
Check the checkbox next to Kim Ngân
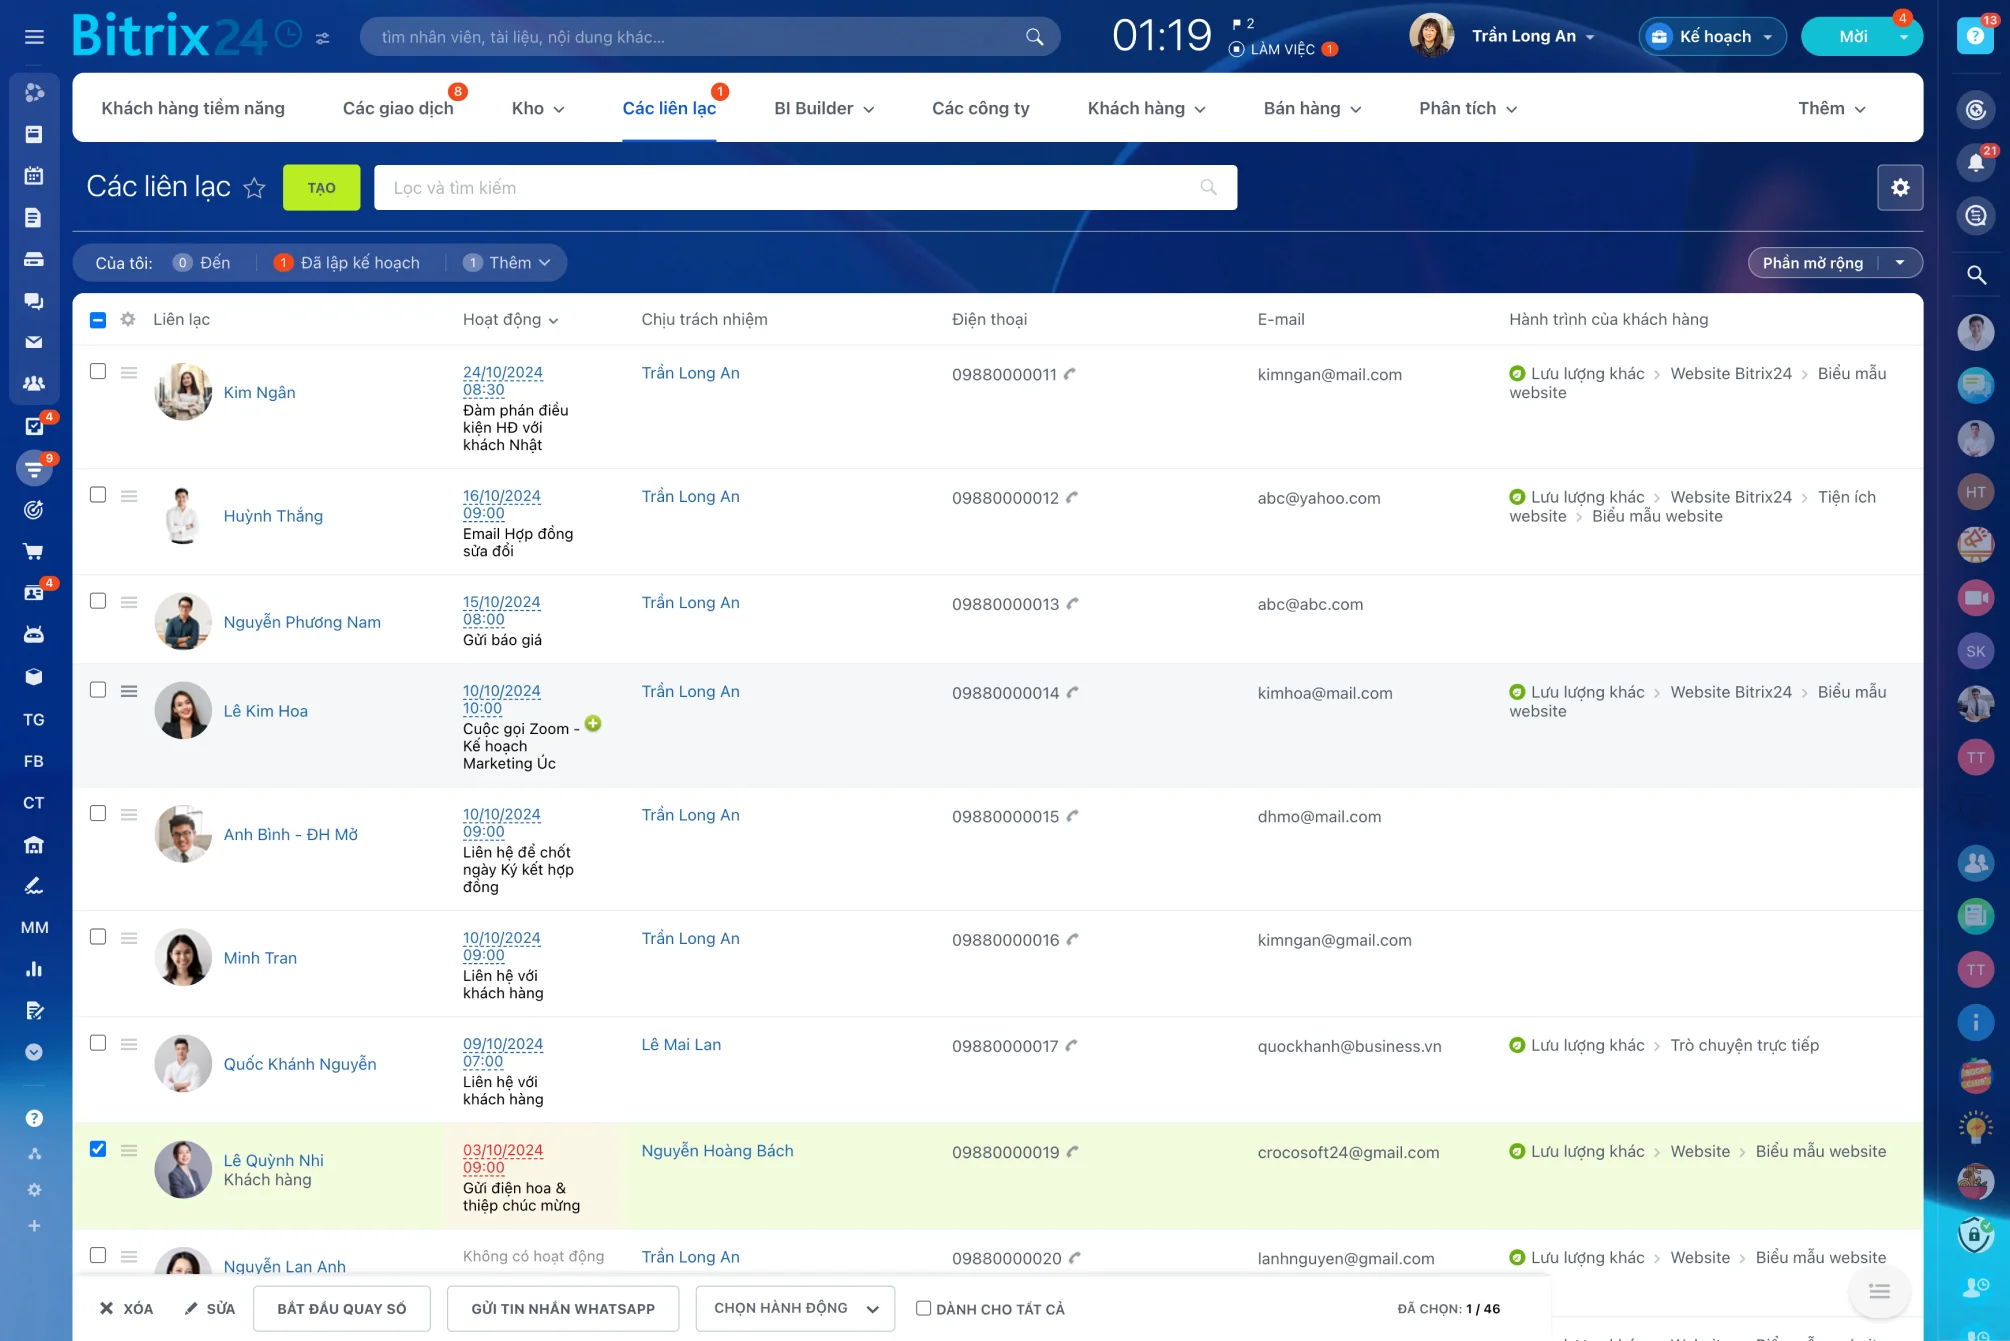pos(98,370)
